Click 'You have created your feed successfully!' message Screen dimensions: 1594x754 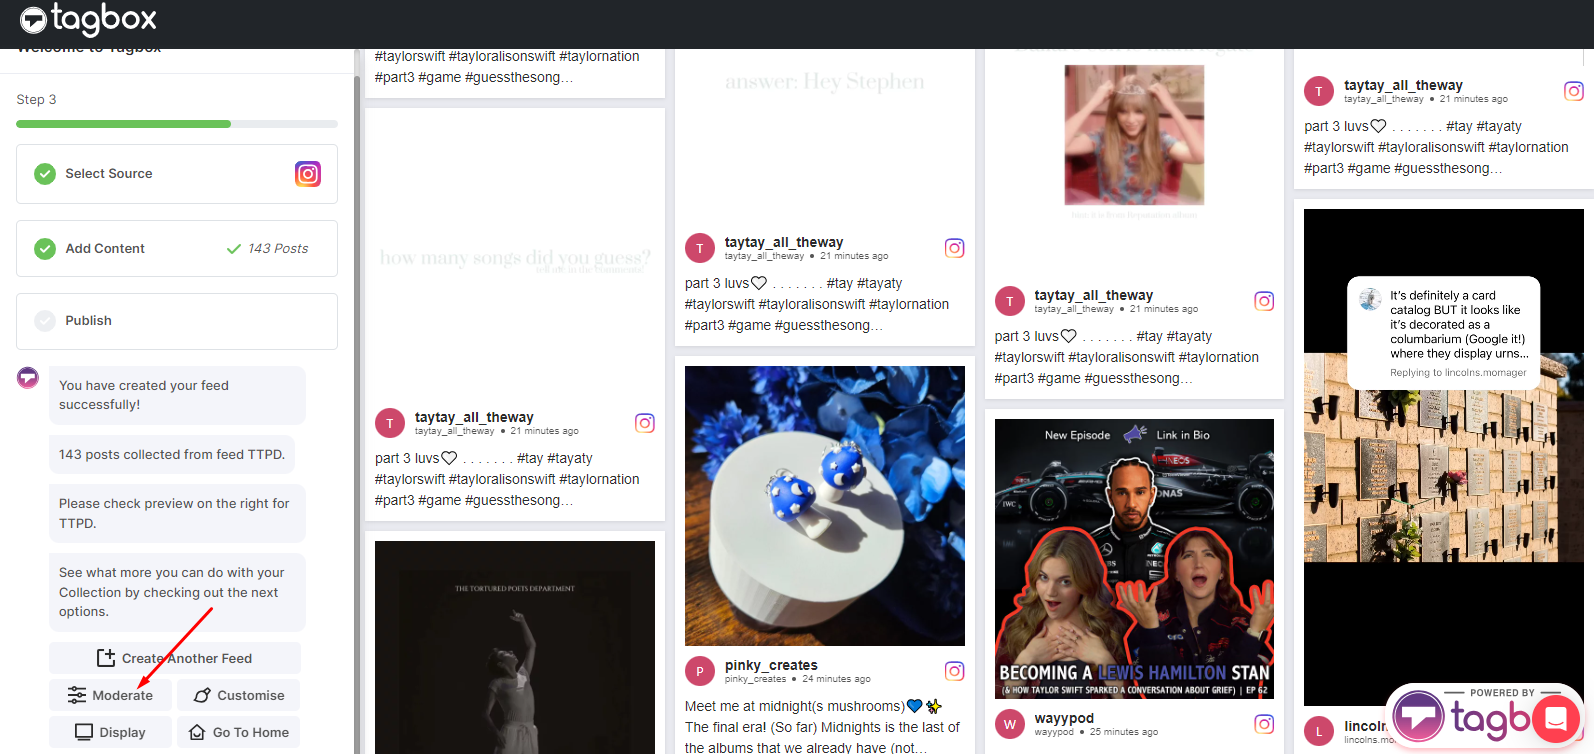[177, 395]
